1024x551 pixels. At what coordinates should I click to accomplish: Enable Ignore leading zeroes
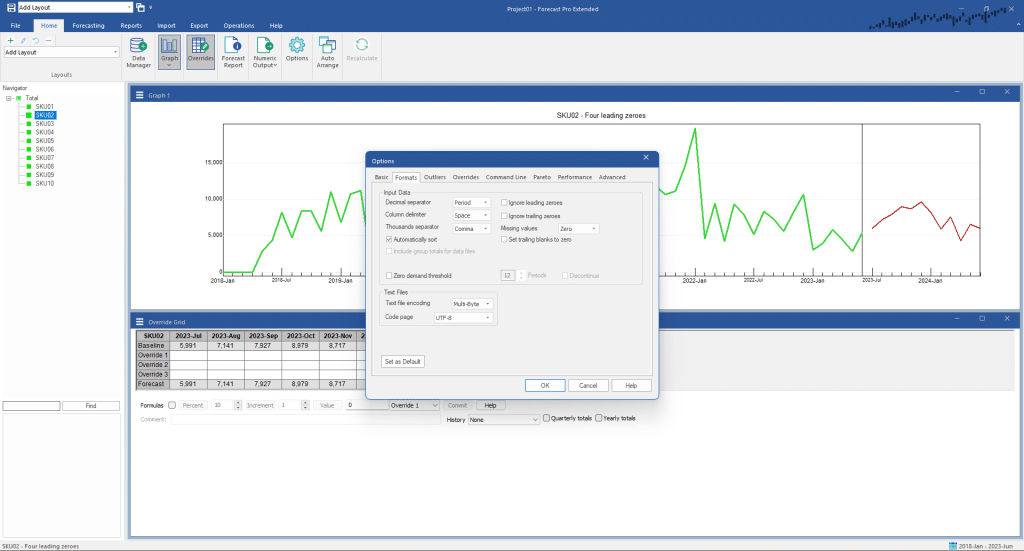coord(504,203)
